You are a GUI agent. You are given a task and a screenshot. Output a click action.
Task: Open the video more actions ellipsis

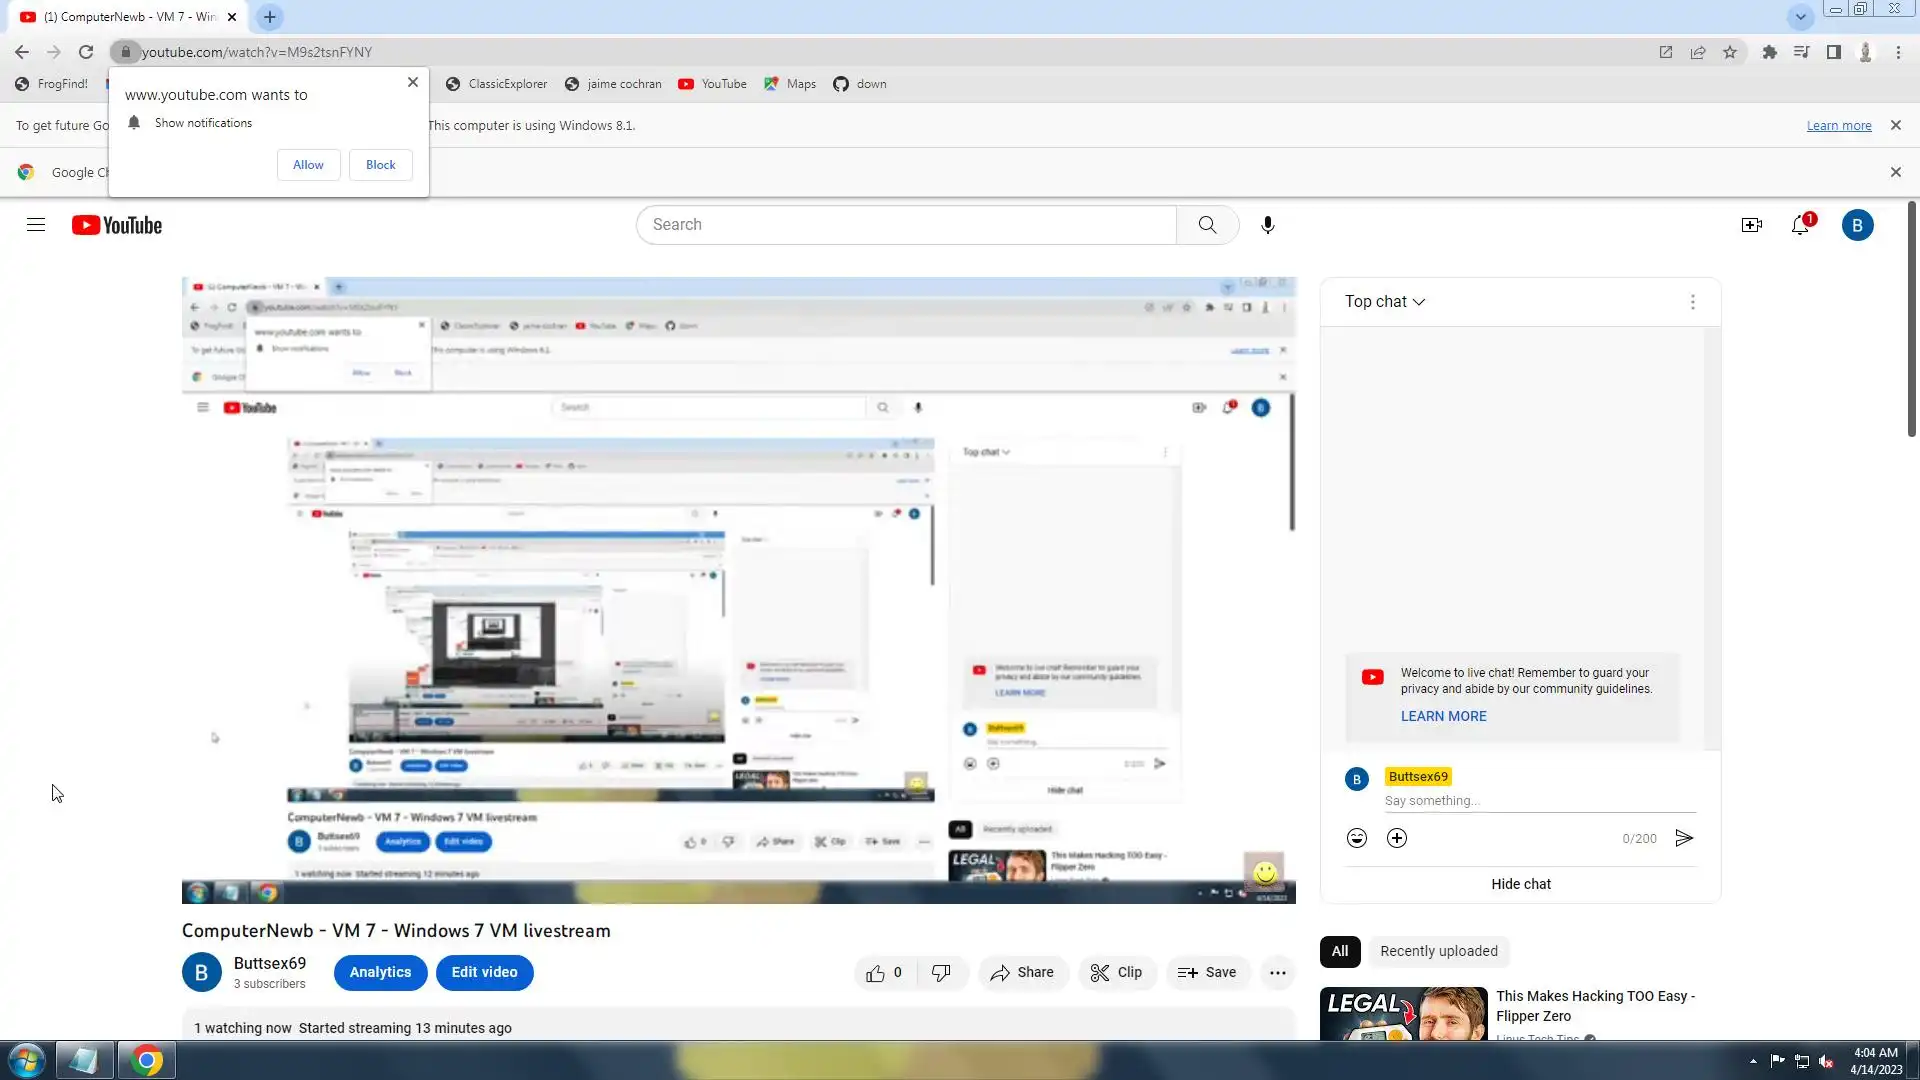pyautogui.click(x=1277, y=973)
